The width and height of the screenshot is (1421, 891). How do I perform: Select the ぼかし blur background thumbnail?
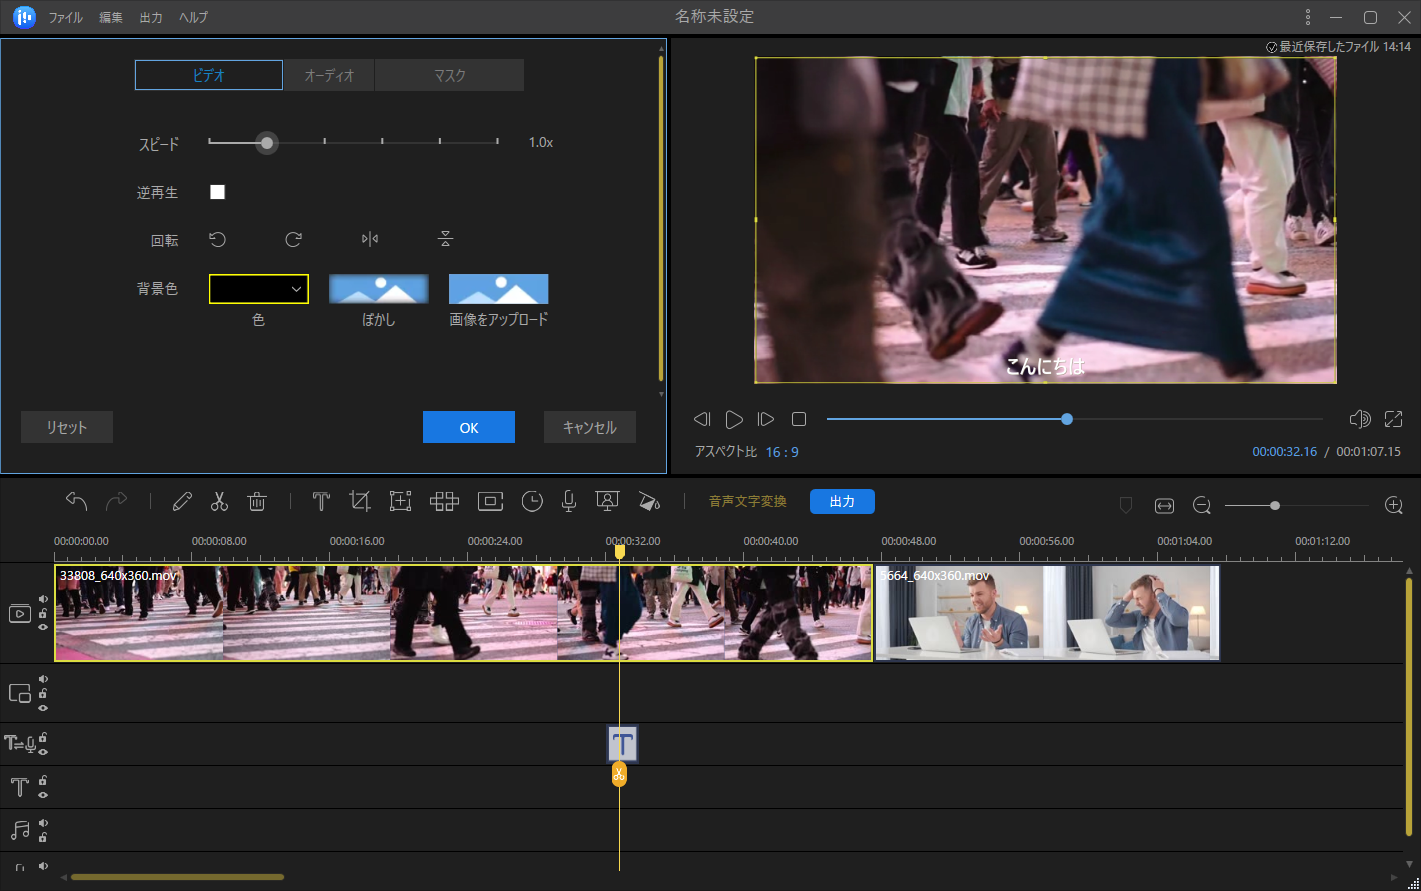[x=379, y=289]
